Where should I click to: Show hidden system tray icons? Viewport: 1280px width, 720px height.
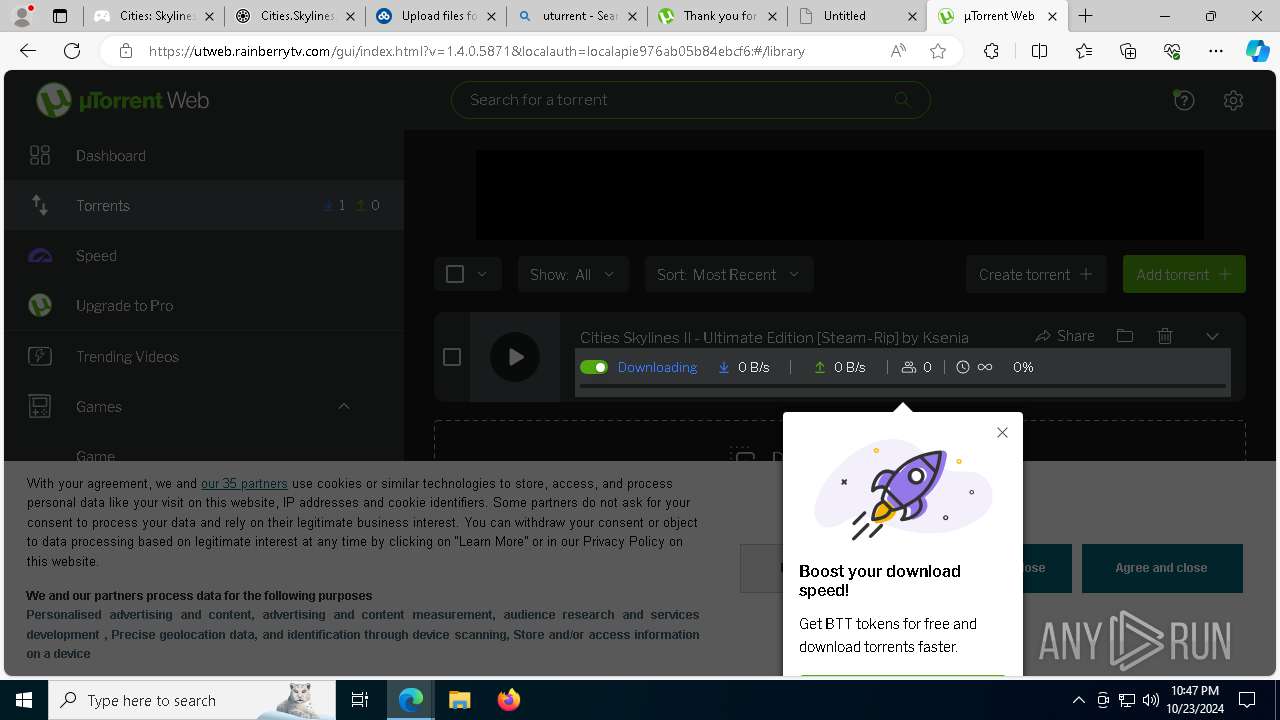[1078, 700]
